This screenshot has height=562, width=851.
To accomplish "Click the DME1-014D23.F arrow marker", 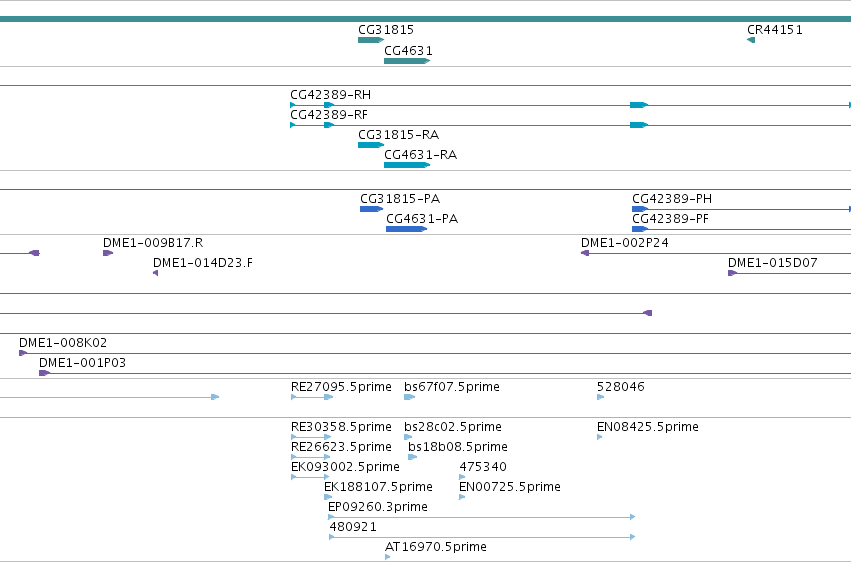I will coord(156,273).
